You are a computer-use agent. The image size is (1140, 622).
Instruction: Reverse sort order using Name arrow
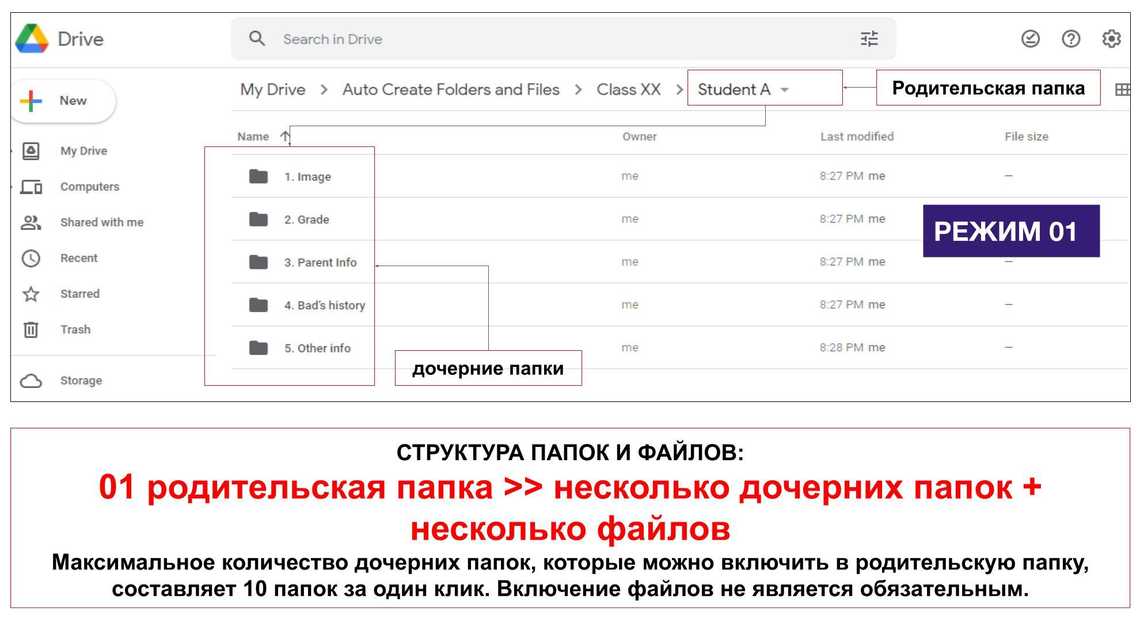click(286, 137)
